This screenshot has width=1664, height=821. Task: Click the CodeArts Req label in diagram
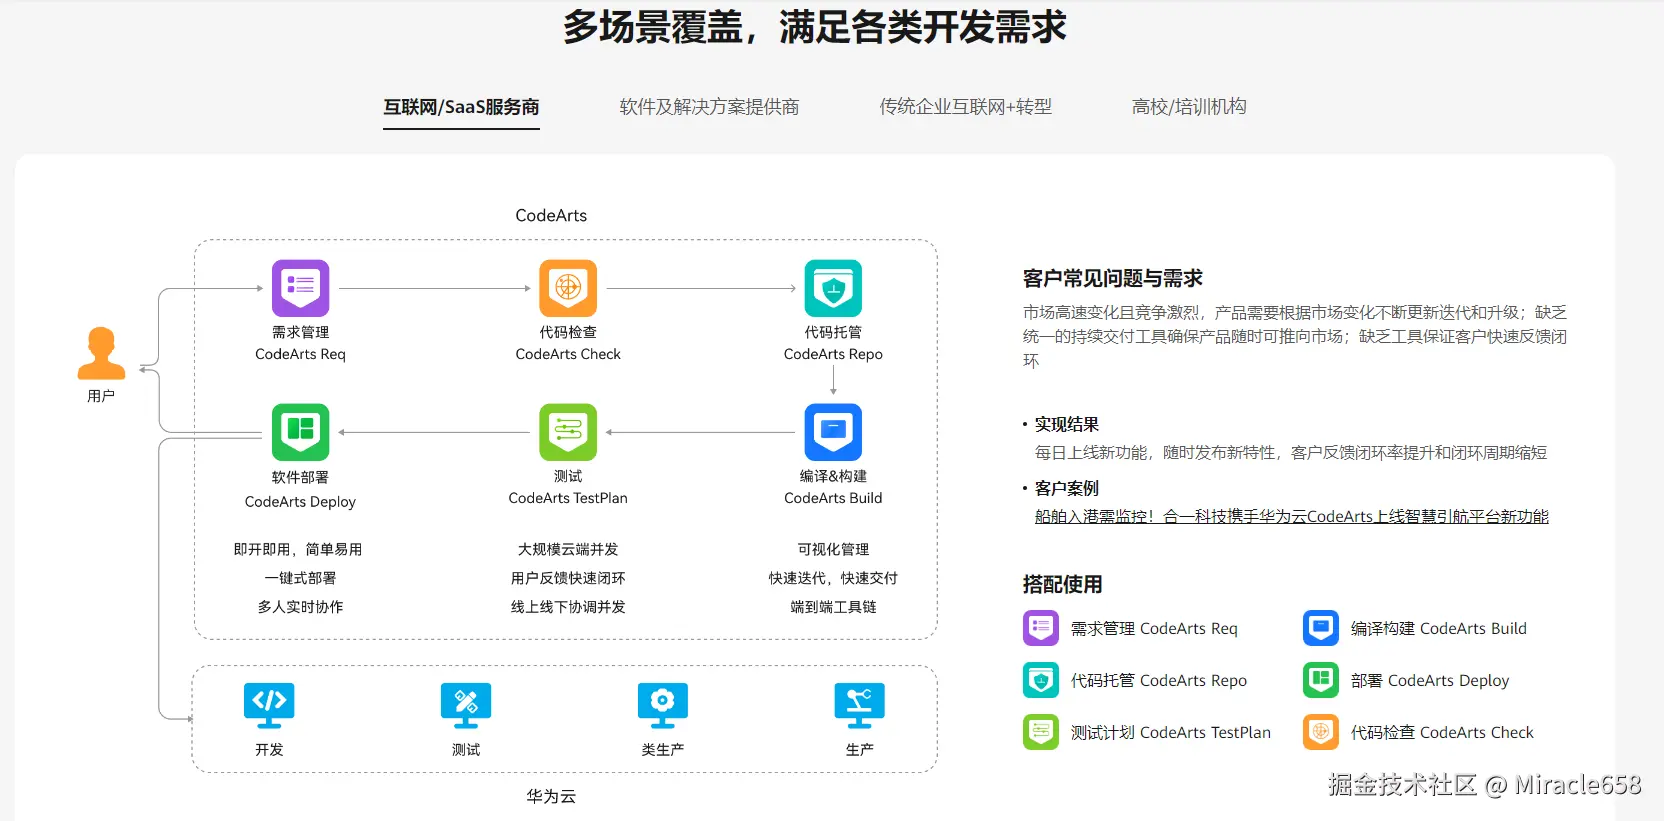[300, 354]
